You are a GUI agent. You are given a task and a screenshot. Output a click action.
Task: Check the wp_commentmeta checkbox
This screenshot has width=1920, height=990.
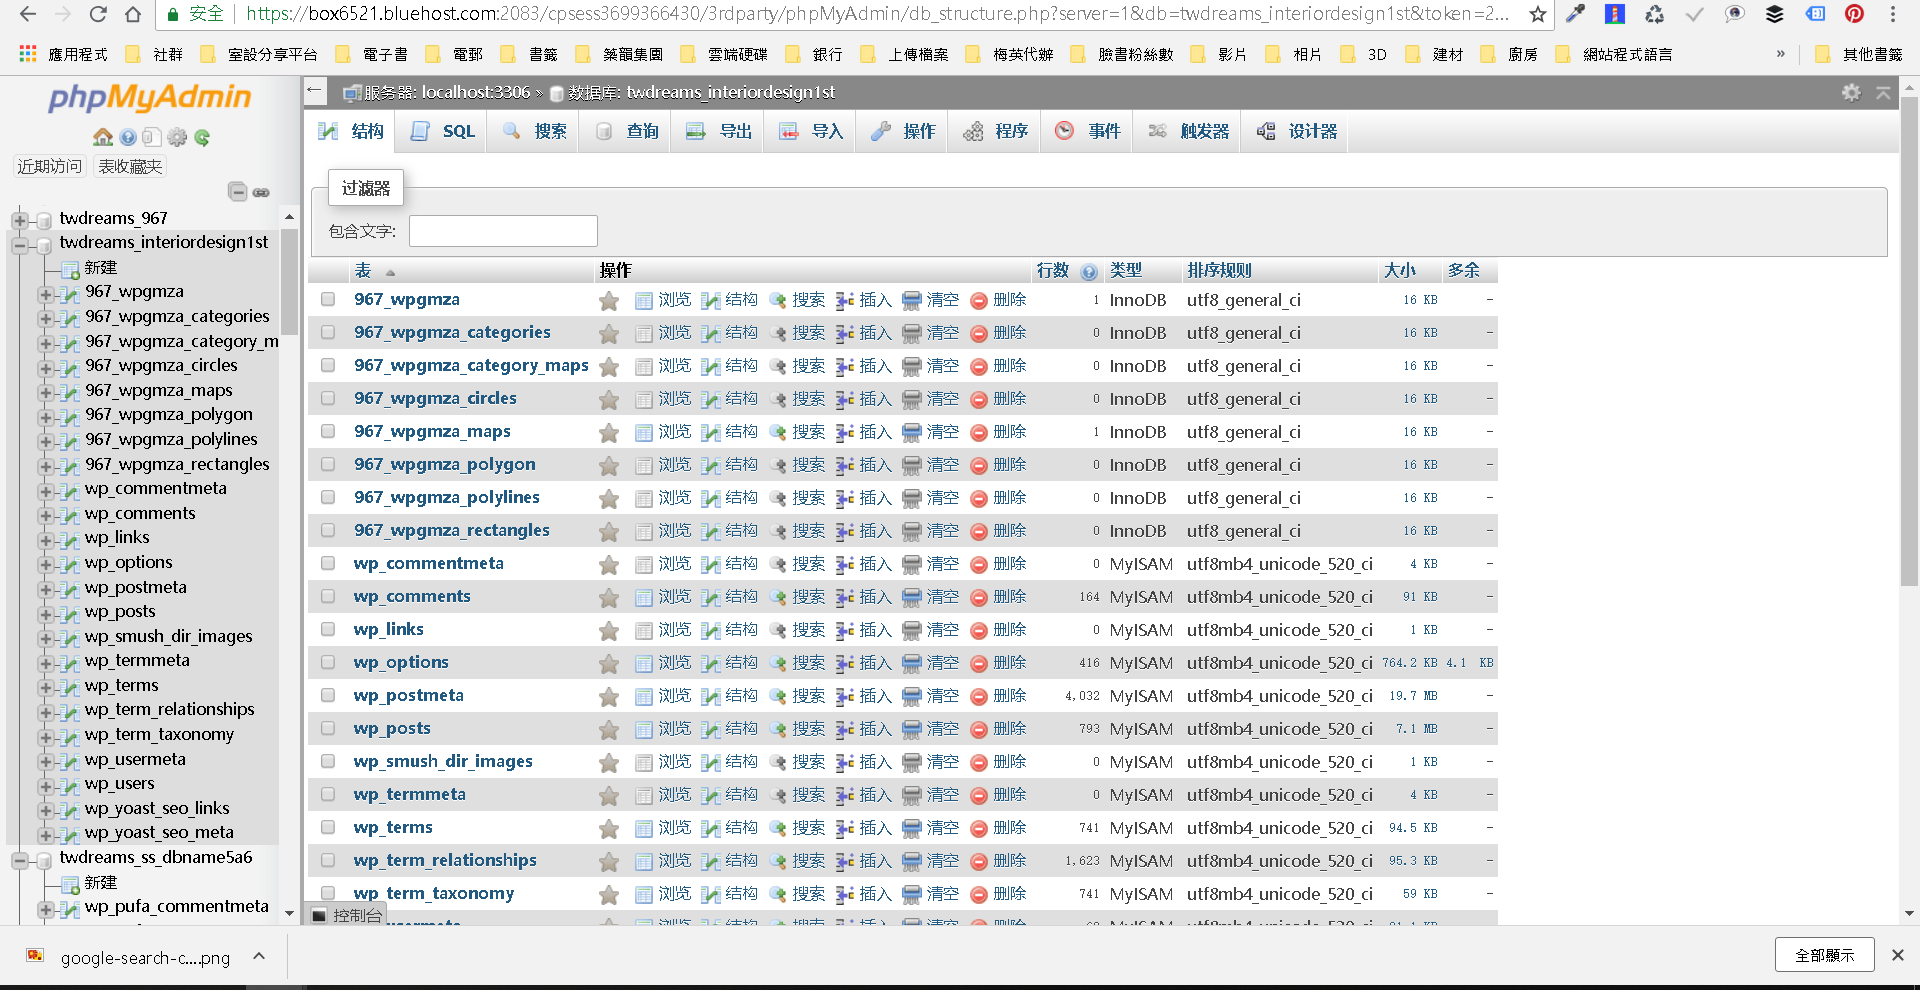click(328, 563)
